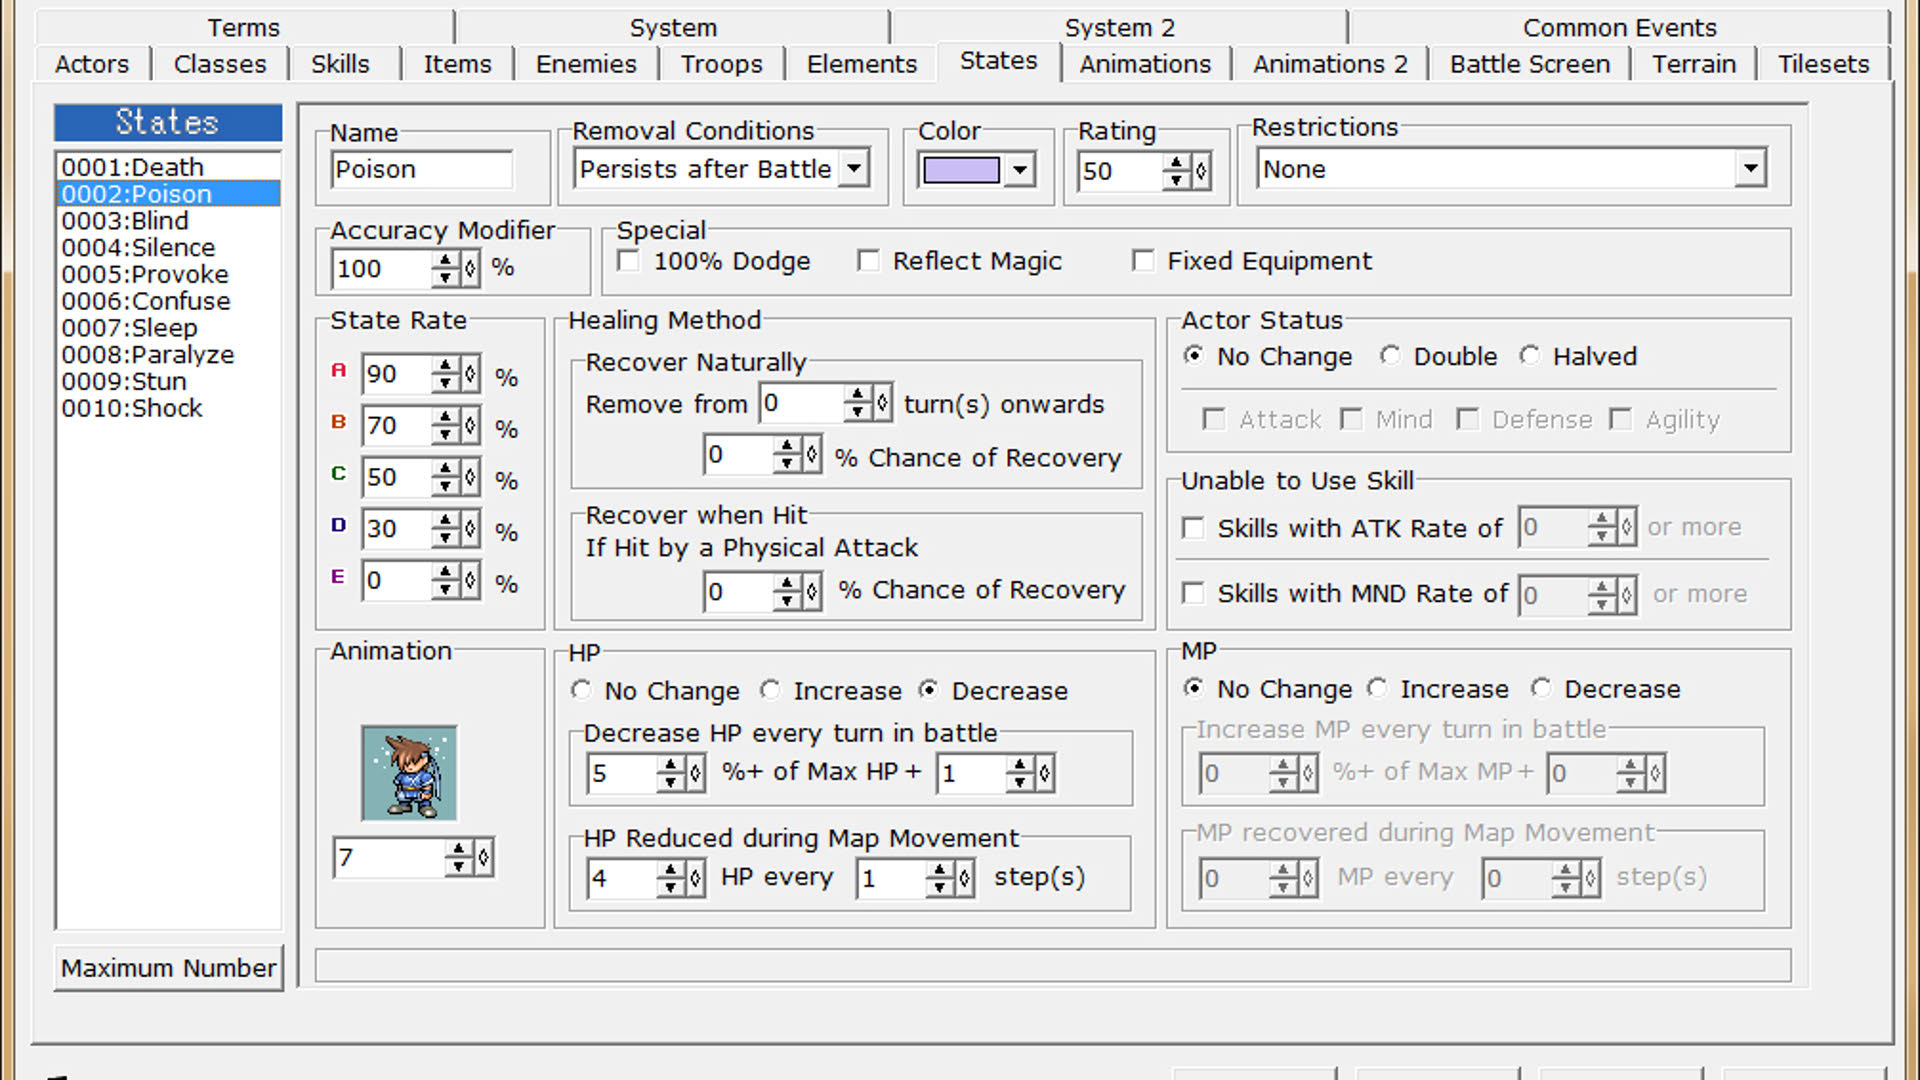Switch to the Terms tab
This screenshot has height=1080, width=1920.
(243, 27)
